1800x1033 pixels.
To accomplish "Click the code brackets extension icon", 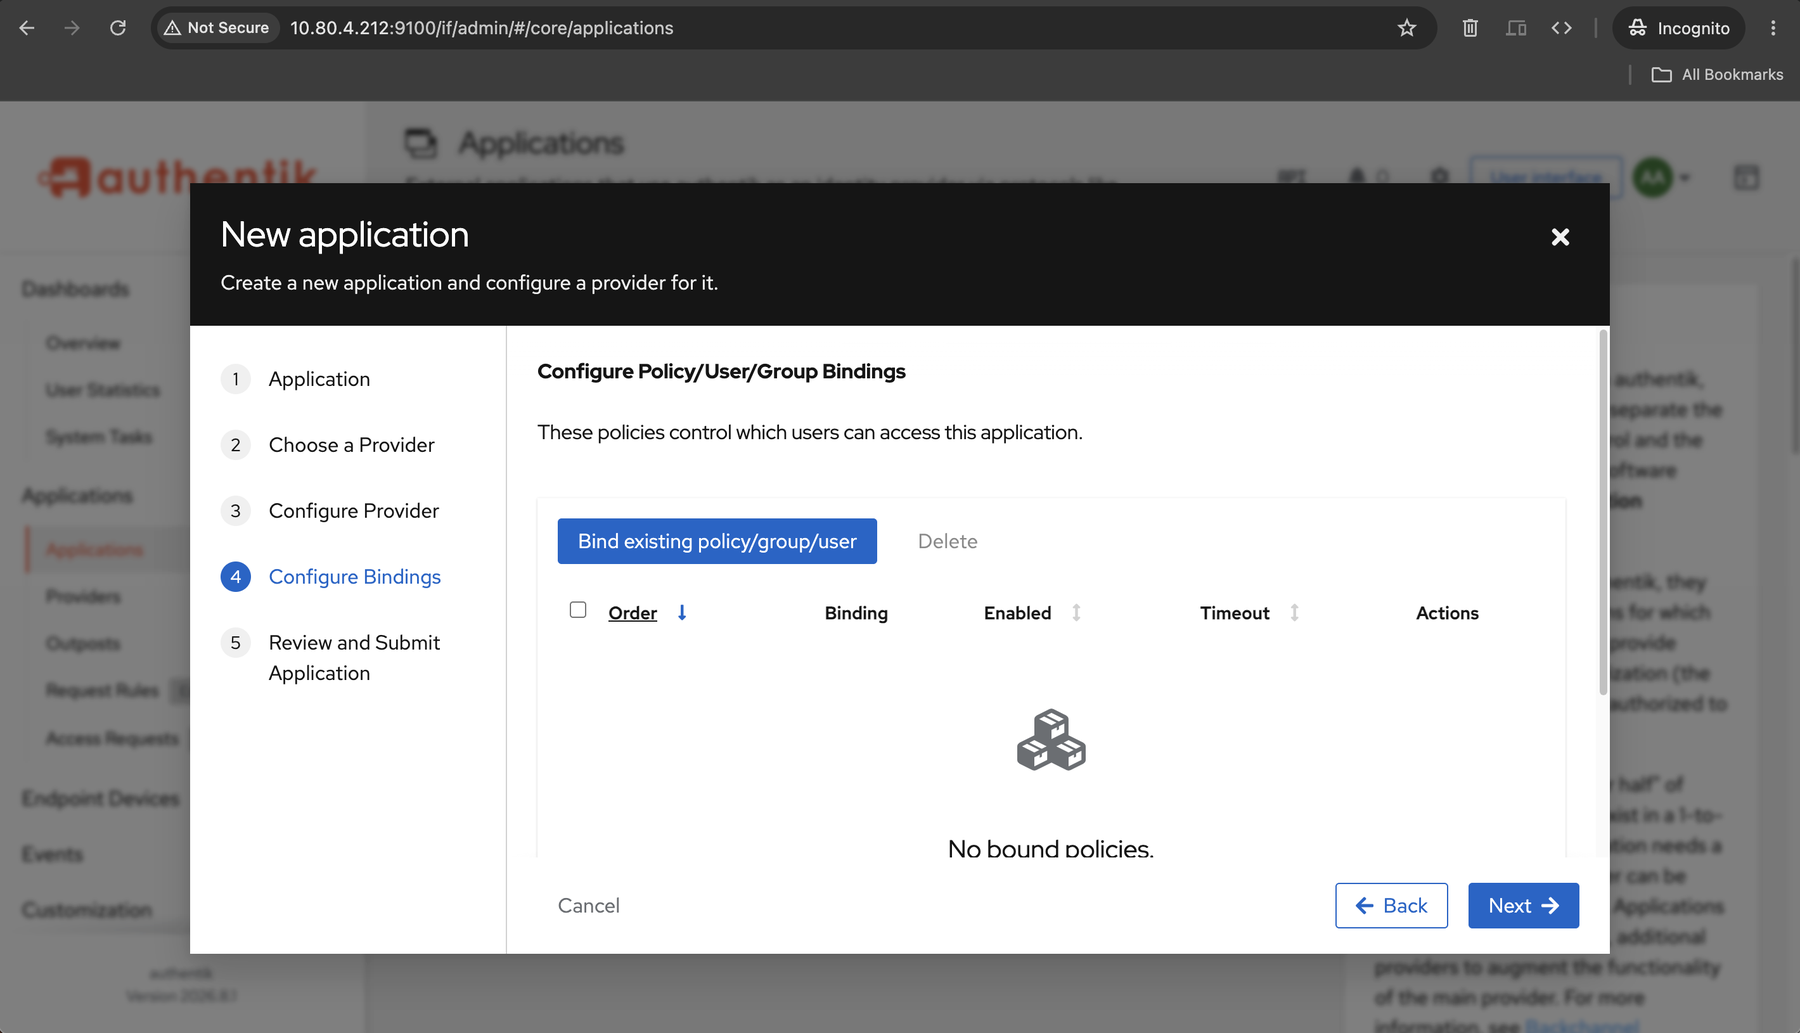I will 1562,28.
